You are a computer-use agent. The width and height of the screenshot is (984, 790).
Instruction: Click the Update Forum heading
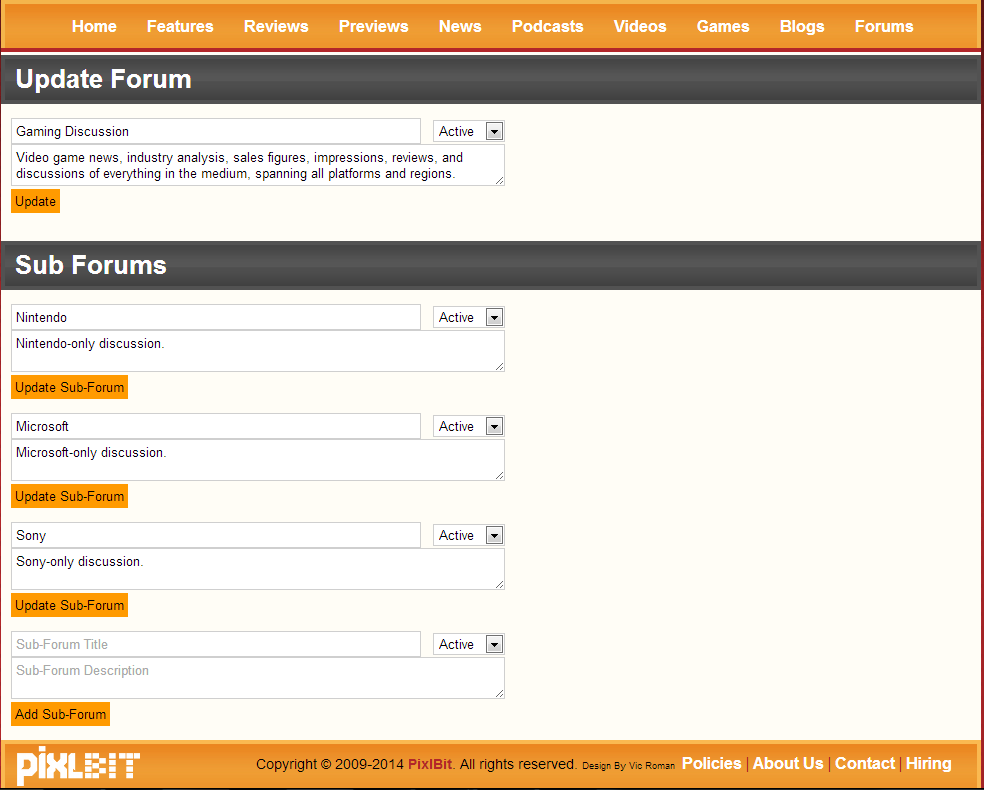(x=104, y=79)
